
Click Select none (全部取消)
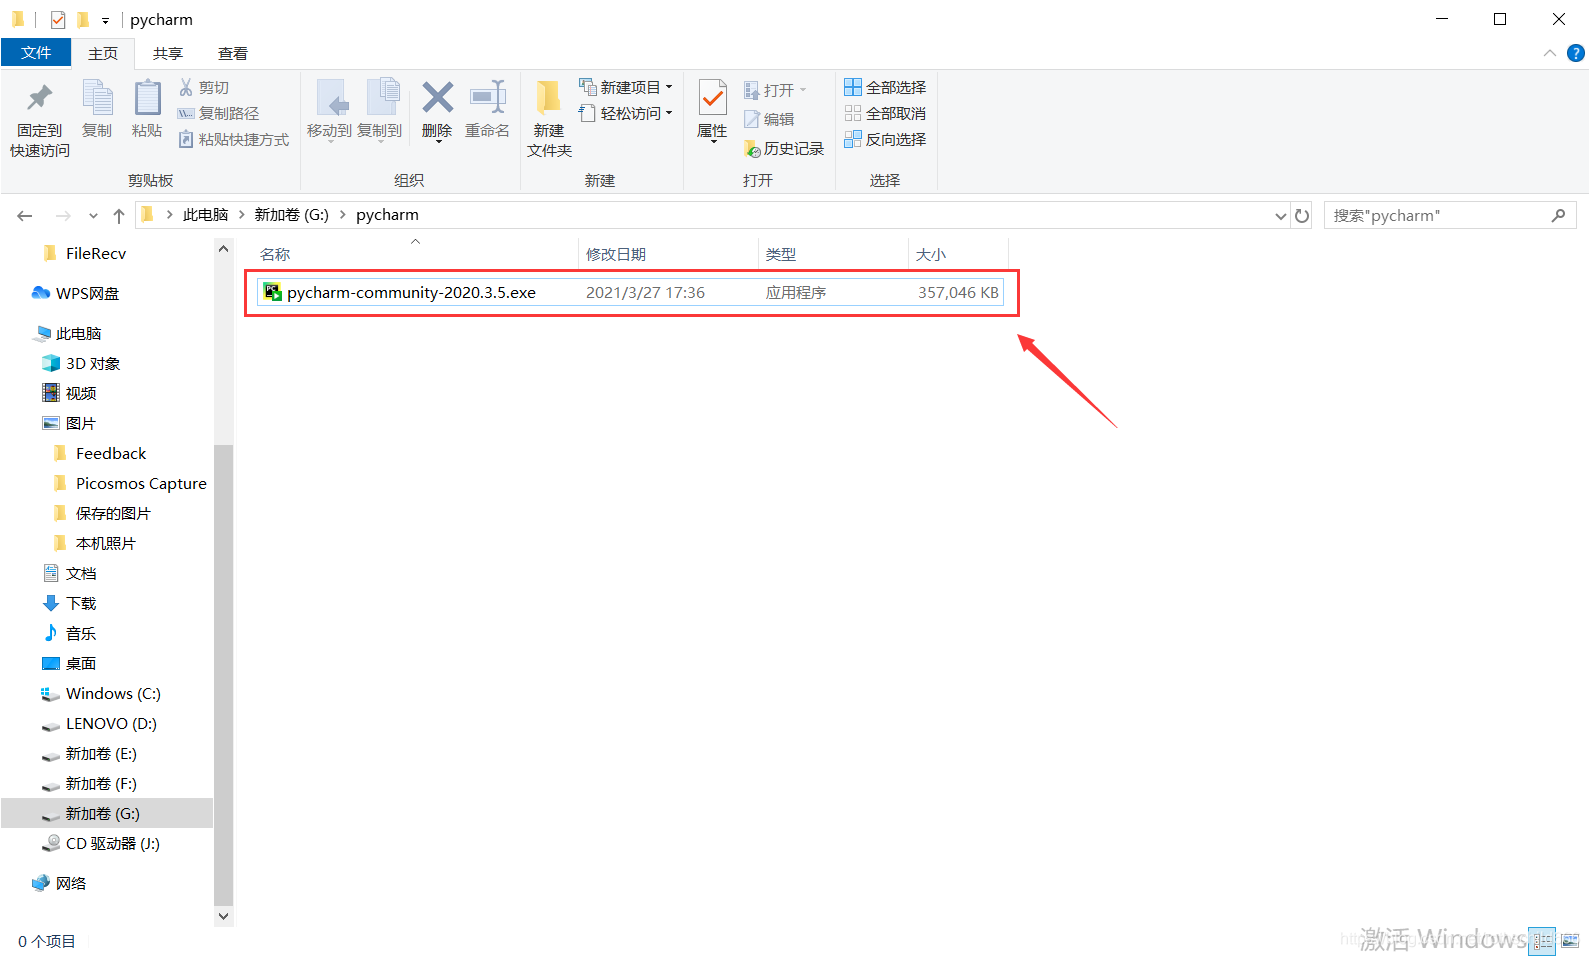pyautogui.click(x=885, y=114)
